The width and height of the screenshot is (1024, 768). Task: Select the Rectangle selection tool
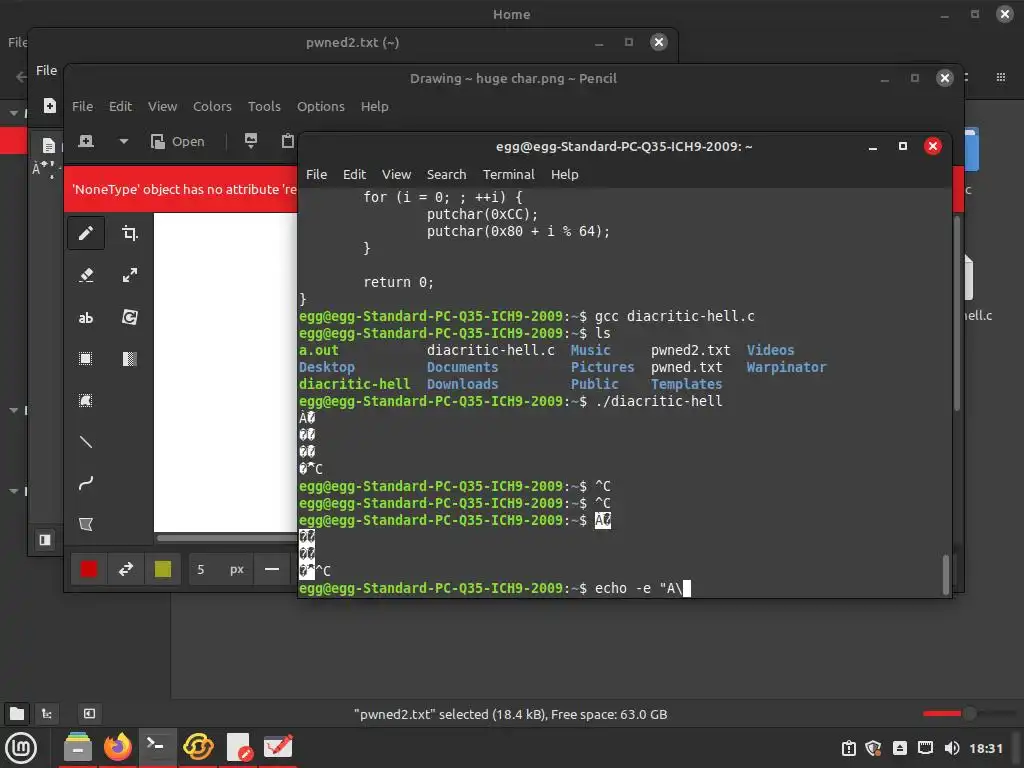86,359
